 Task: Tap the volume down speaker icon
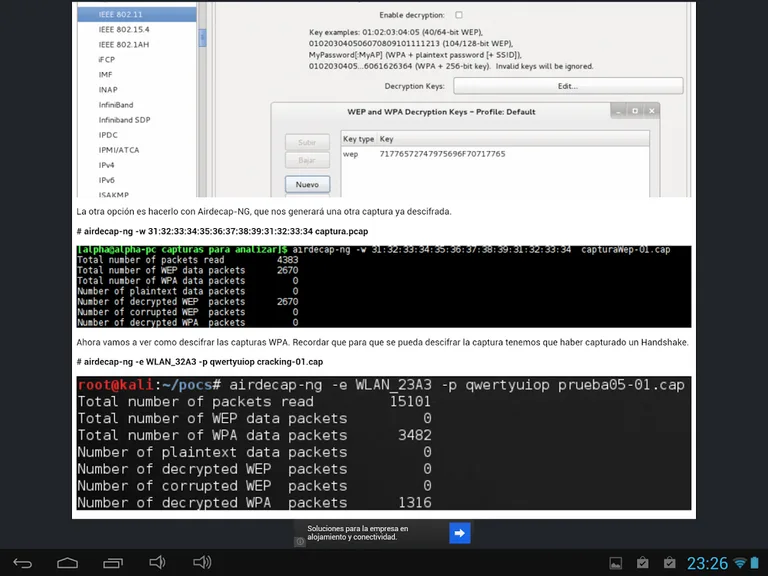(x=157, y=562)
